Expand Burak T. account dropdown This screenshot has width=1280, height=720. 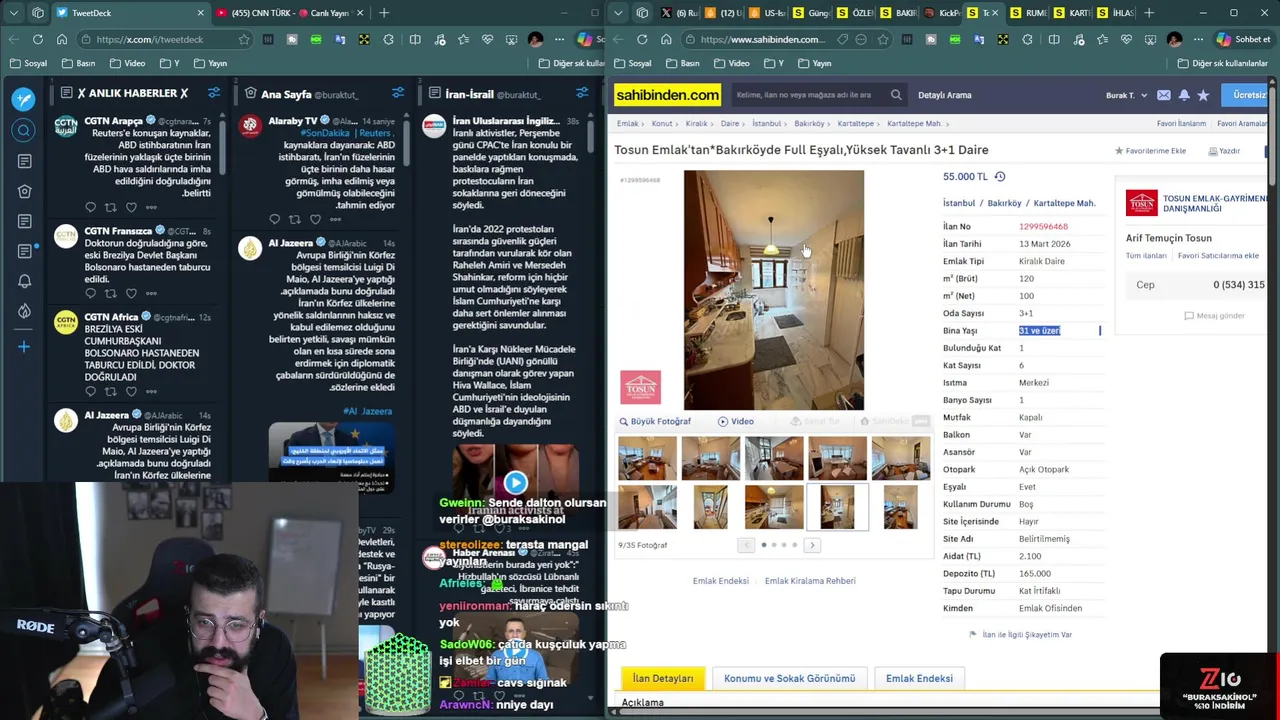pos(1127,95)
